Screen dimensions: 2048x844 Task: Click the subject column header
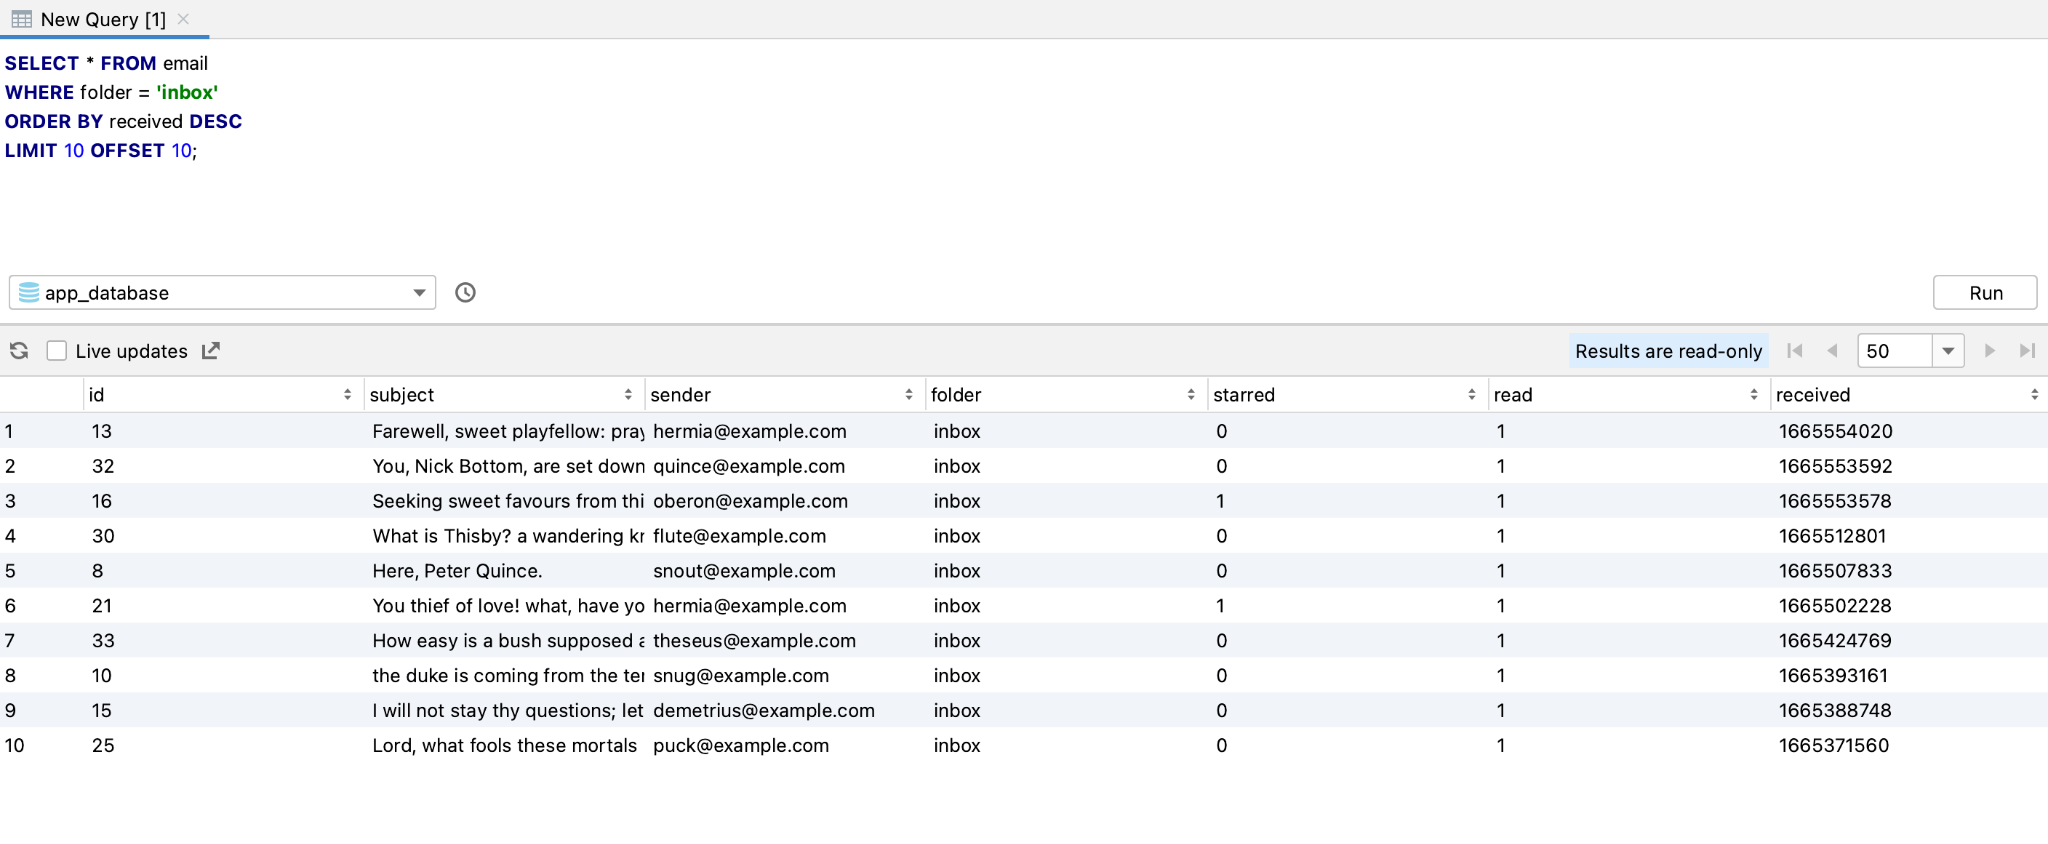pos(402,395)
